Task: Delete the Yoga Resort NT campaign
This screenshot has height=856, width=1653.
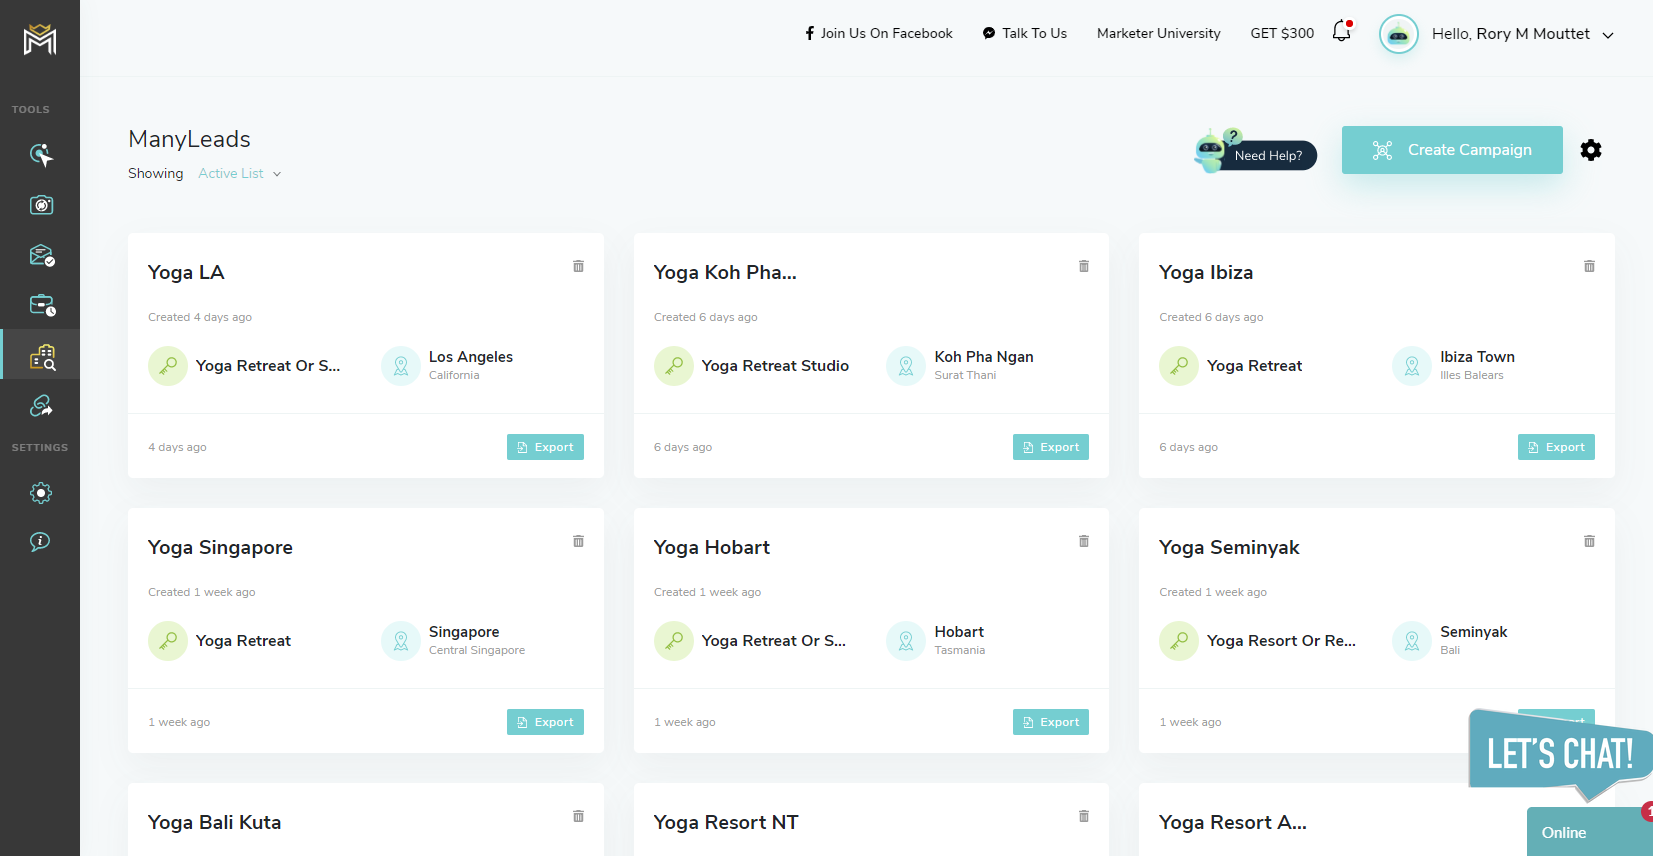Action: pos(1084,816)
